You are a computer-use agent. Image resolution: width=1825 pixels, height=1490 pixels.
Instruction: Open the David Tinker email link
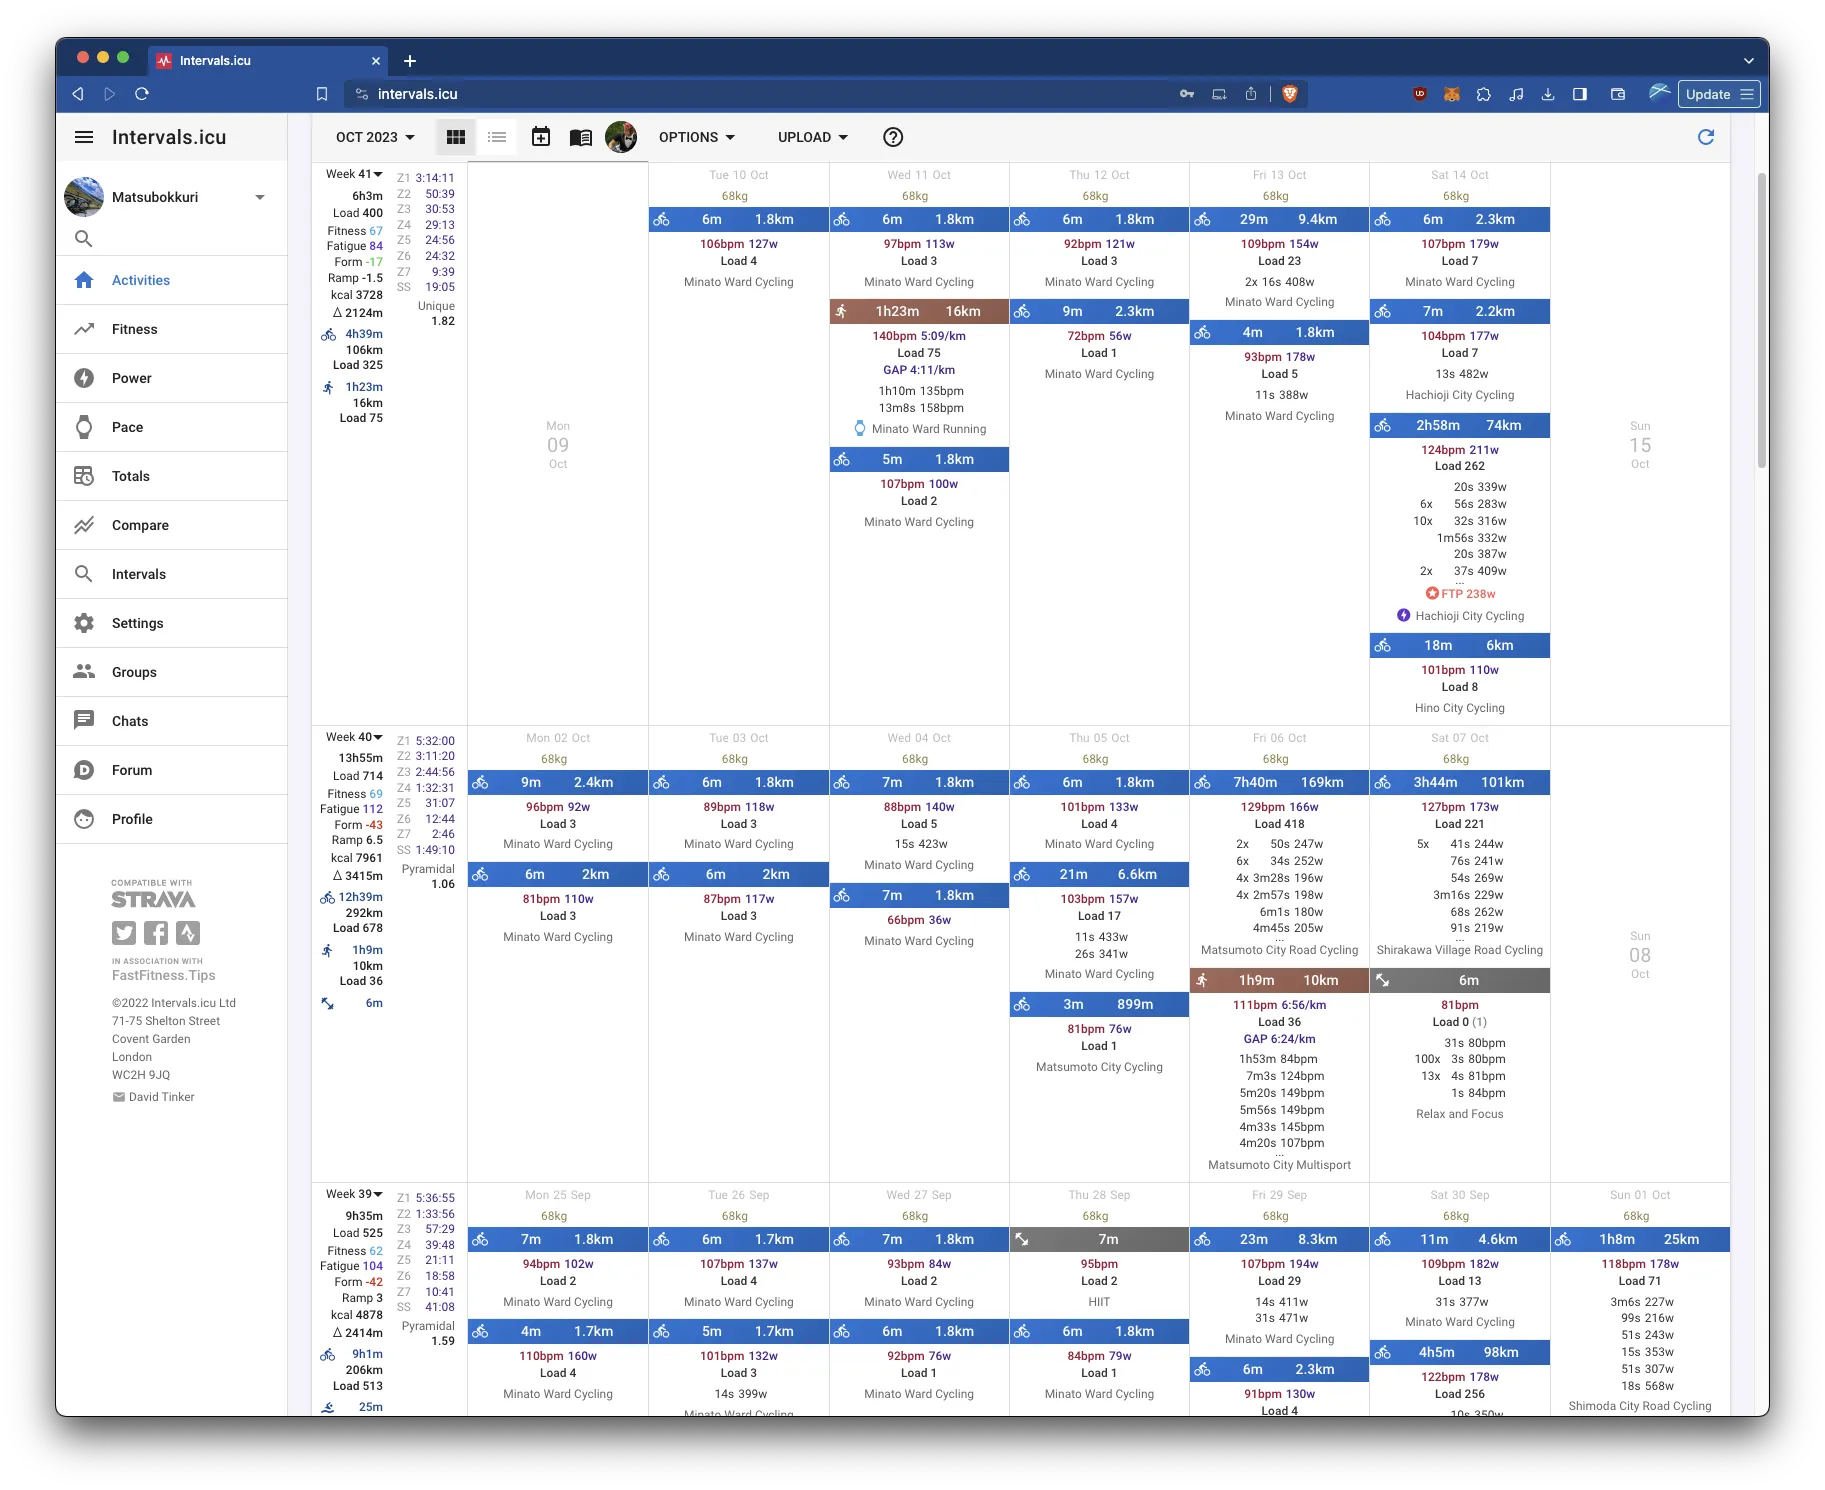tap(160, 1097)
